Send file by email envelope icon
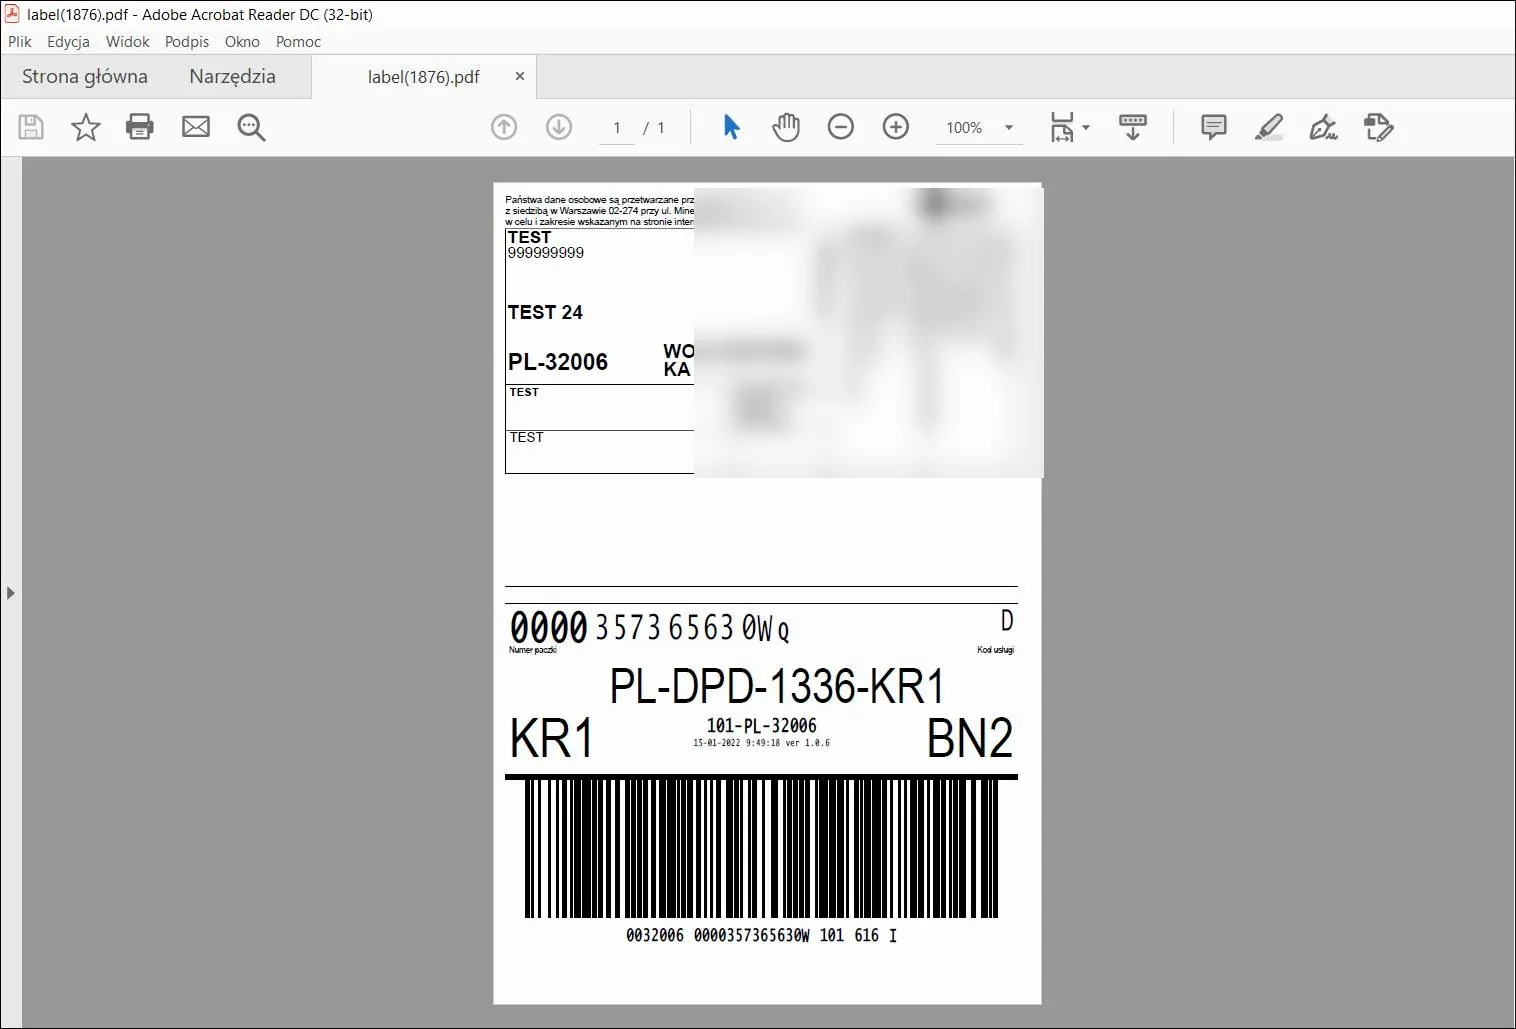1516x1029 pixels. [x=196, y=127]
